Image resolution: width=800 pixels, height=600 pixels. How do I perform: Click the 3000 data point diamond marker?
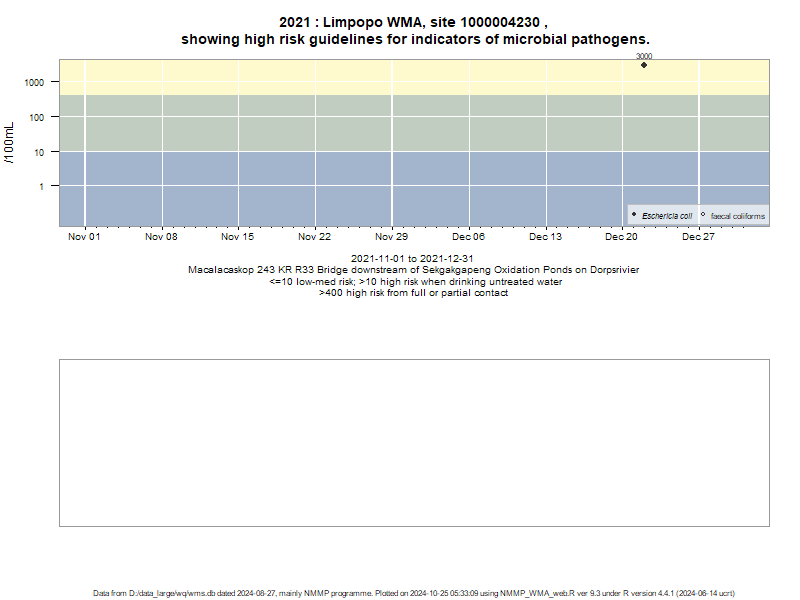[x=644, y=65]
